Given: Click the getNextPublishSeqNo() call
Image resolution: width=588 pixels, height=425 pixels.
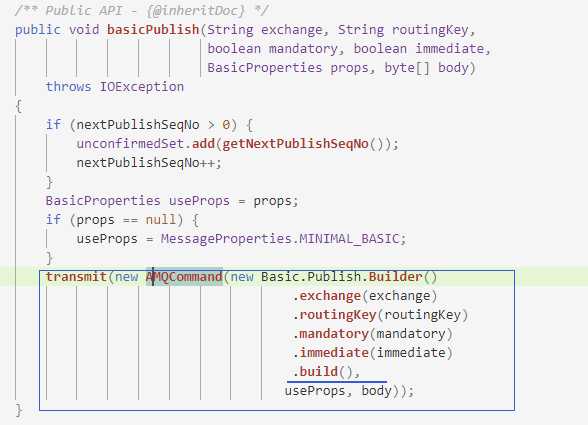Looking at the screenshot, I should point(302,144).
